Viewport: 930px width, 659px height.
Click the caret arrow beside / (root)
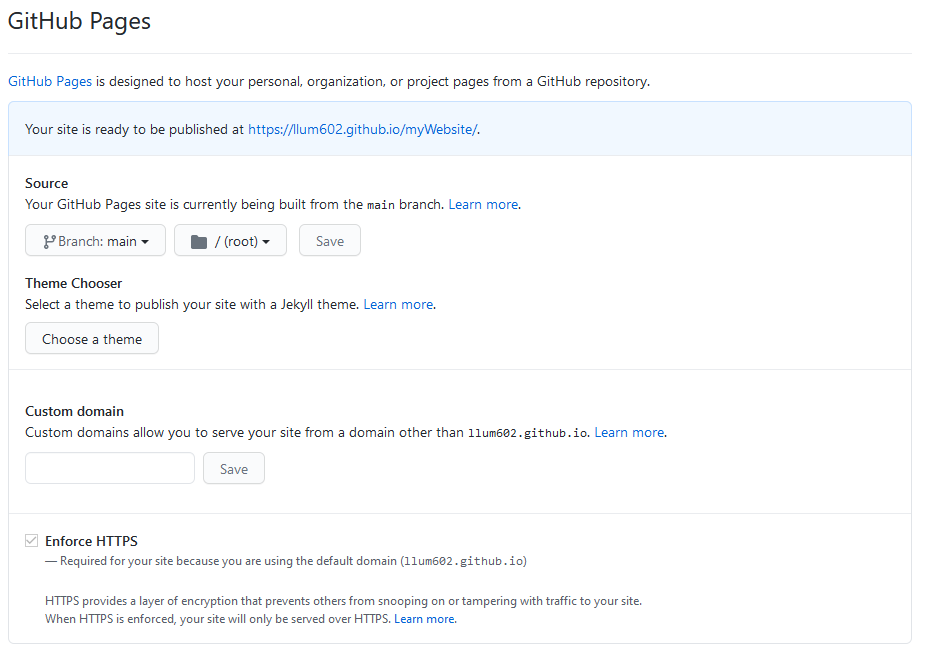point(266,242)
